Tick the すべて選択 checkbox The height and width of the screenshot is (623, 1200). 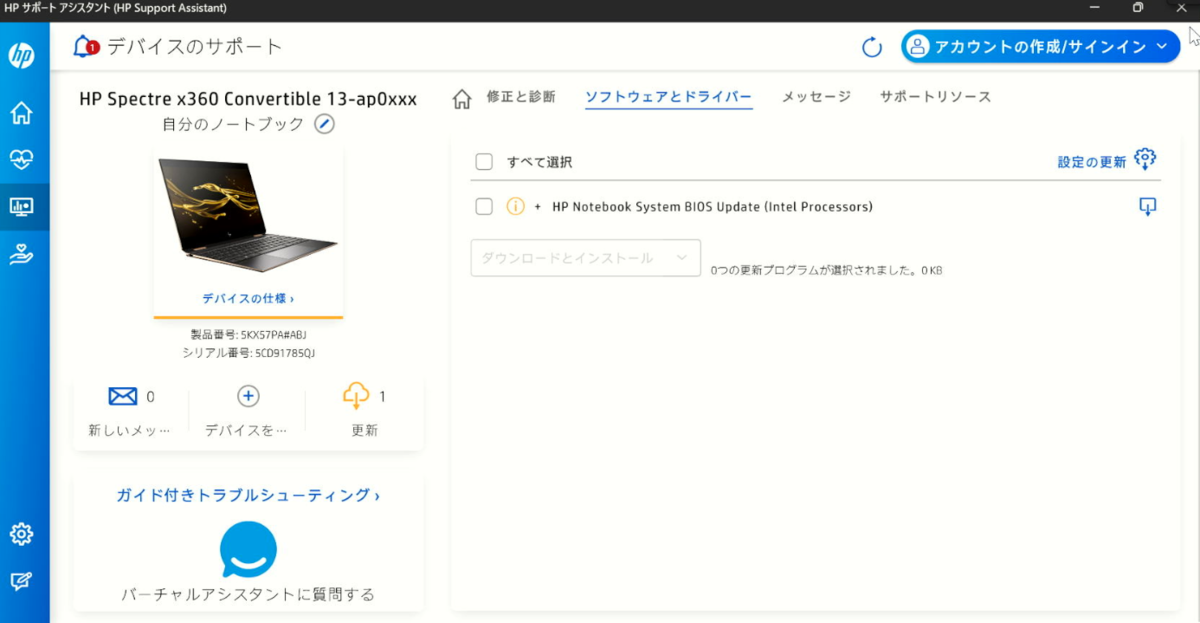(484, 162)
